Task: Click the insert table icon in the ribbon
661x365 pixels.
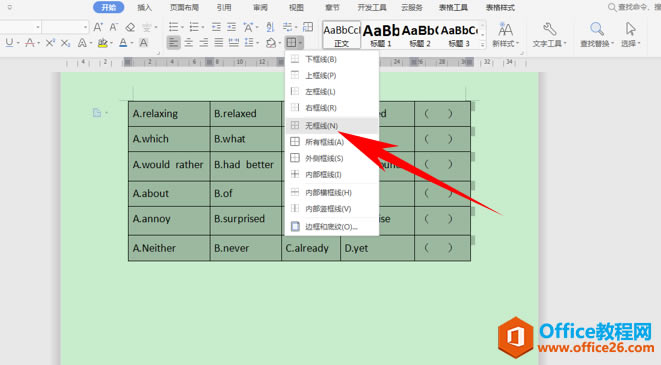Action: click(308, 27)
